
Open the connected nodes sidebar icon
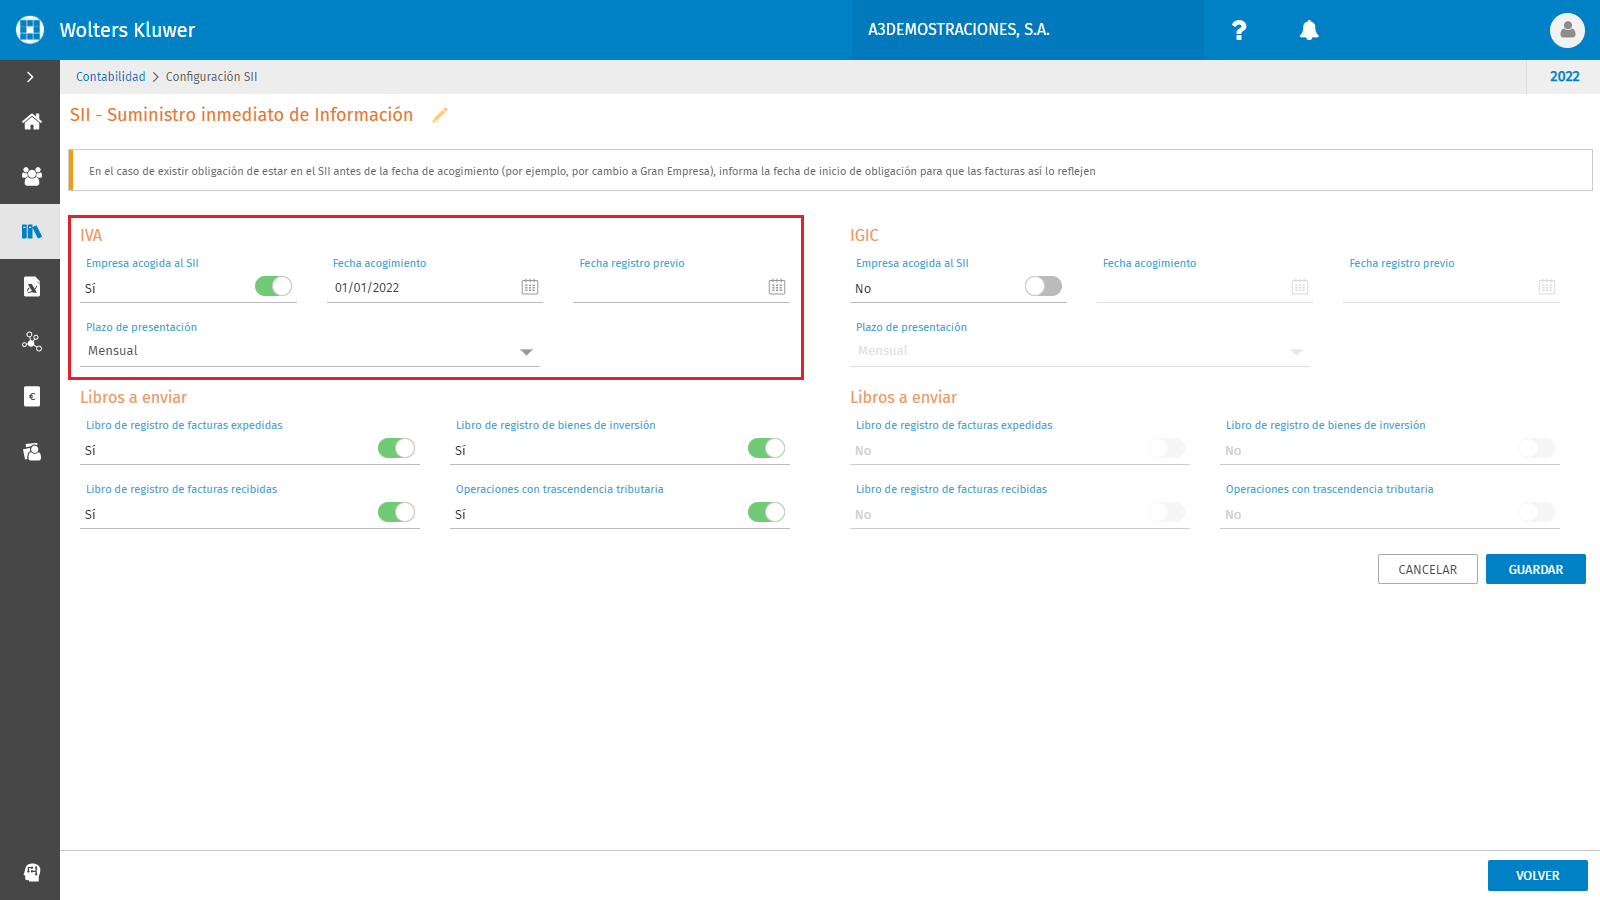tap(31, 342)
